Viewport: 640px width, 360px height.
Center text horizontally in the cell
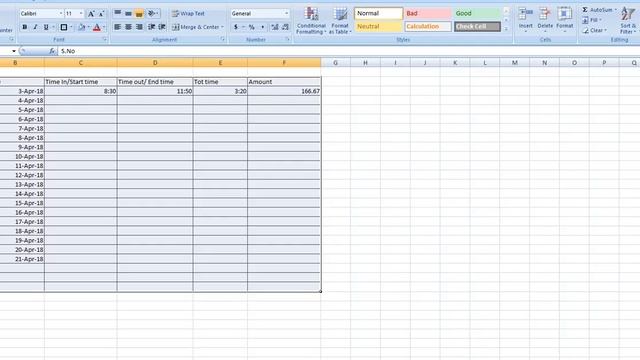[x=128, y=27]
